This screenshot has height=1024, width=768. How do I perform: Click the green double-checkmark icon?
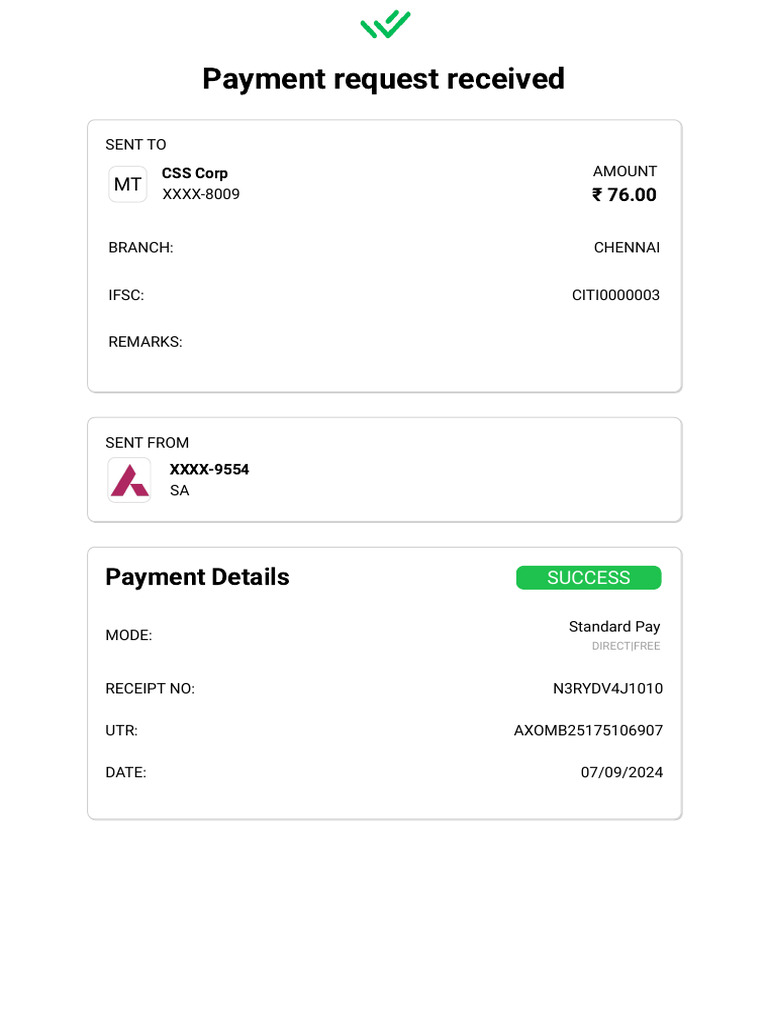[x=385, y=24]
